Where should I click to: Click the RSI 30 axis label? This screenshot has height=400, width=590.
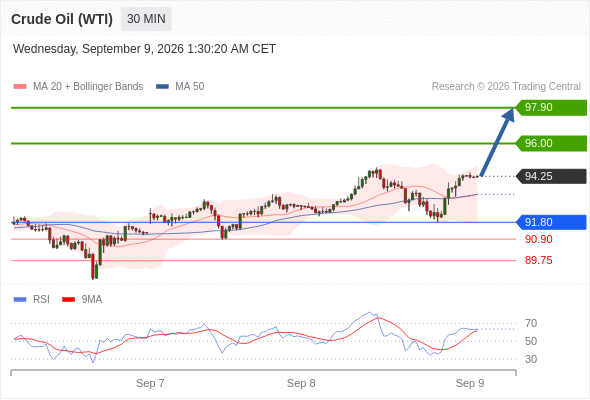[531, 359]
